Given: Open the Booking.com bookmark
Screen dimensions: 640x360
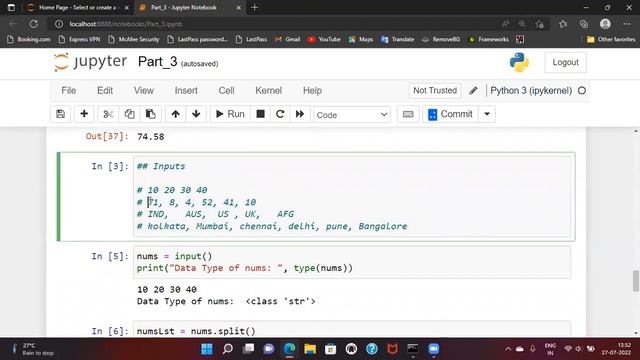Looking at the screenshot, I should click(x=29, y=39).
